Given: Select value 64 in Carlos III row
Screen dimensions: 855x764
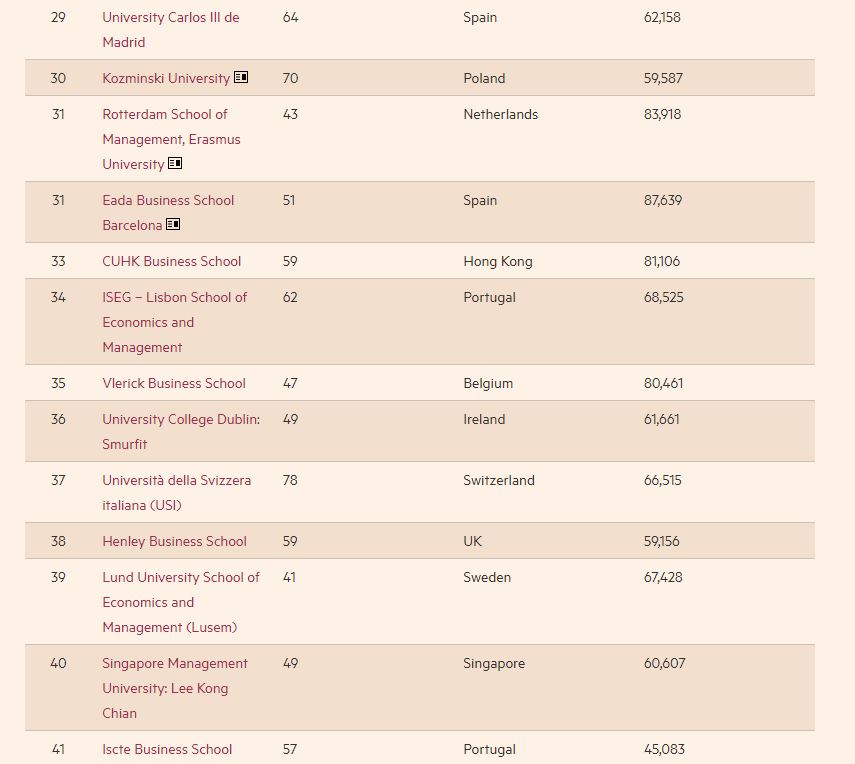Looking at the screenshot, I should pyautogui.click(x=291, y=17).
